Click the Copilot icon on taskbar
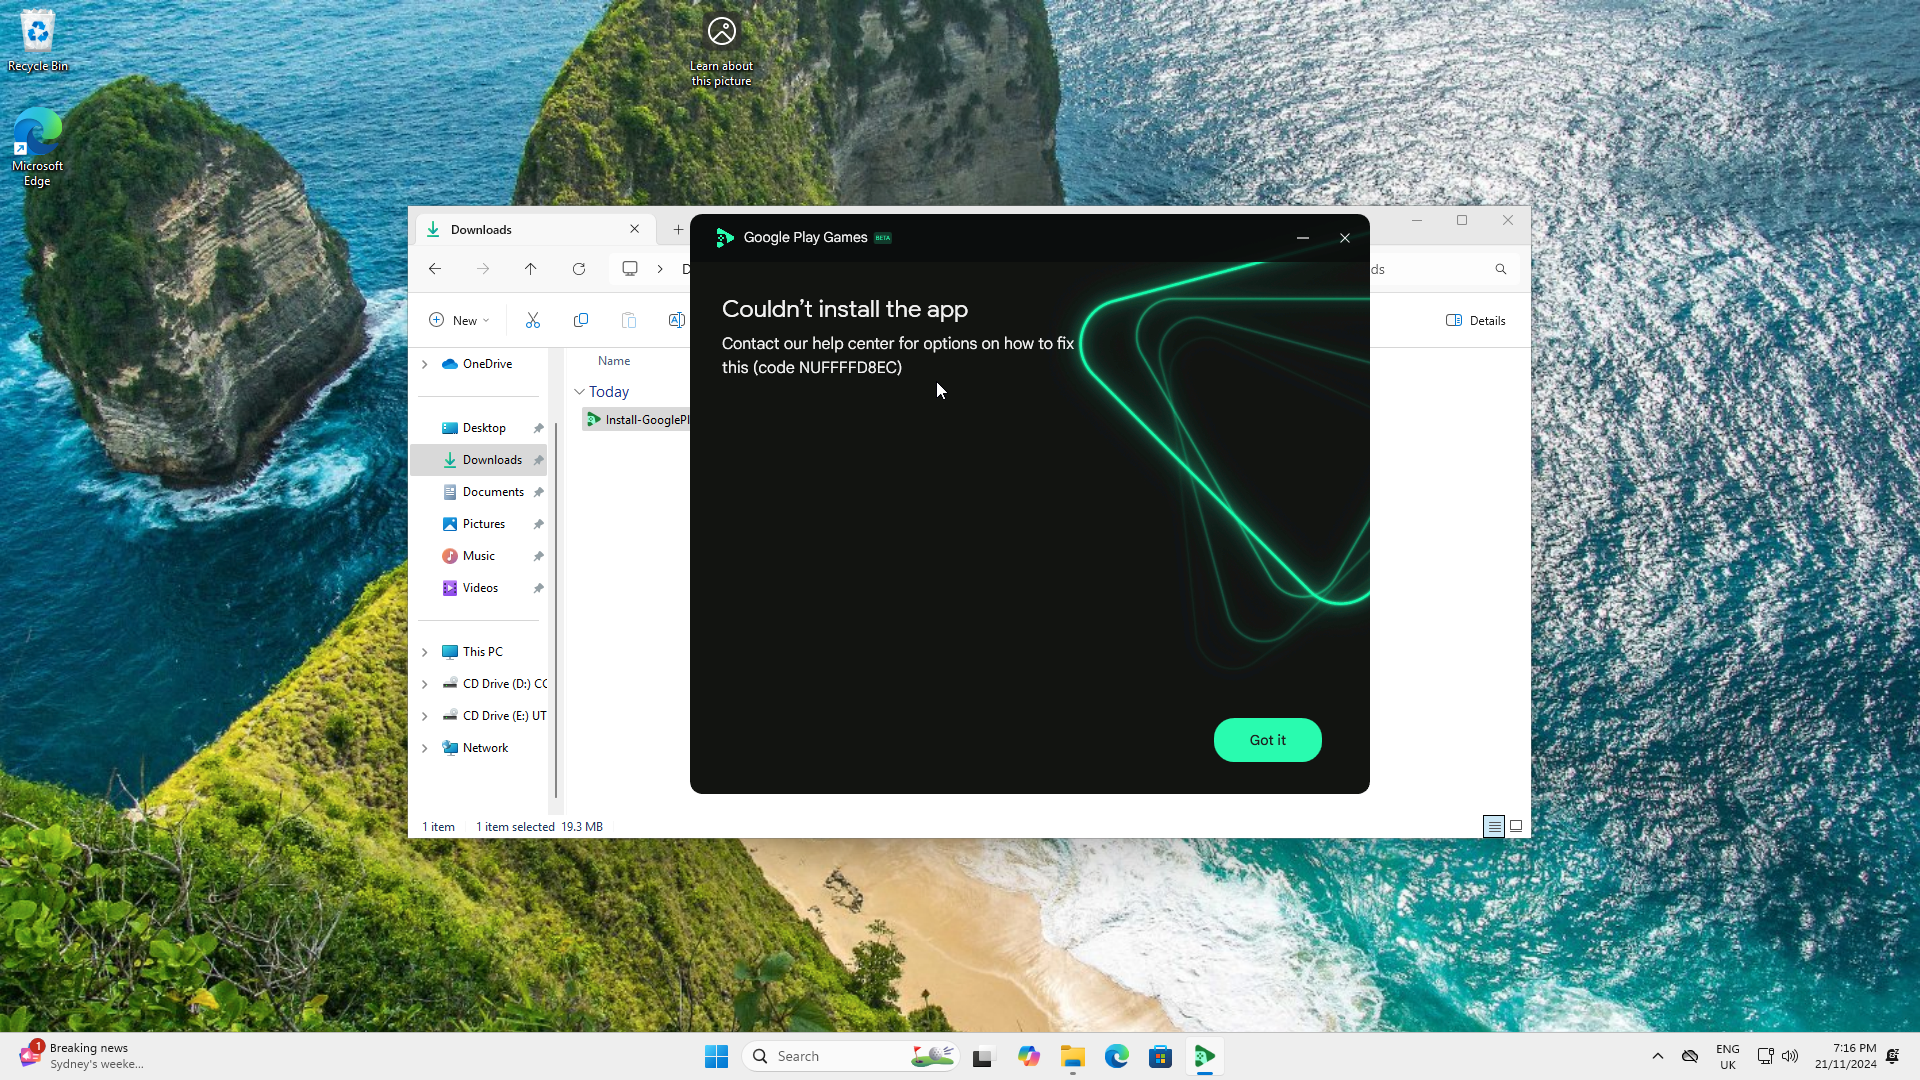Viewport: 1920px width, 1080px height. pyautogui.click(x=1029, y=1056)
